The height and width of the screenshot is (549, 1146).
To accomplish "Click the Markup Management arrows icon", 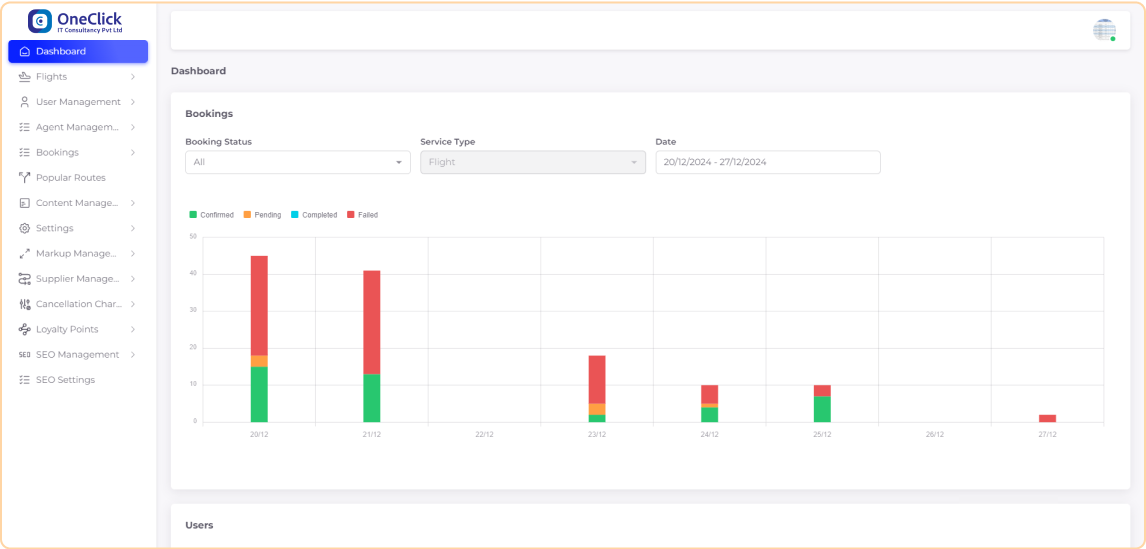I will (25, 254).
